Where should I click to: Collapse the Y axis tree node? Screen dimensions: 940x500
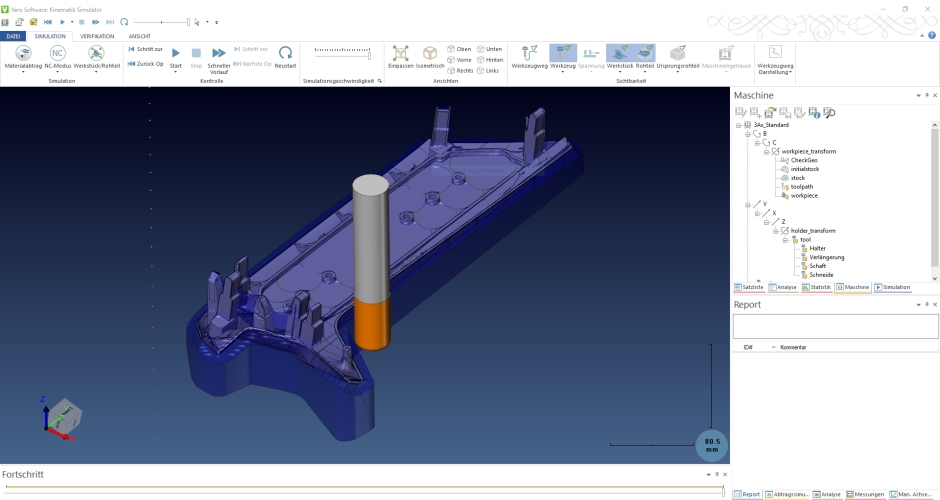tap(748, 205)
